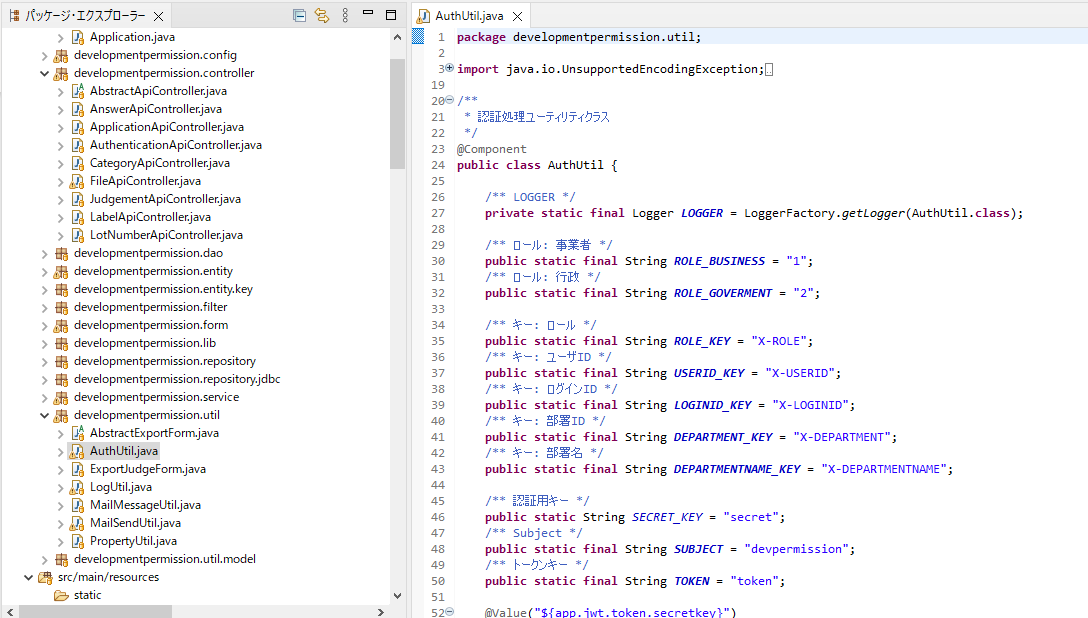Image resolution: width=1088 pixels, height=618 pixels.
Task: Select FileApiController.java in the tree
Action: tap(144, 181)
